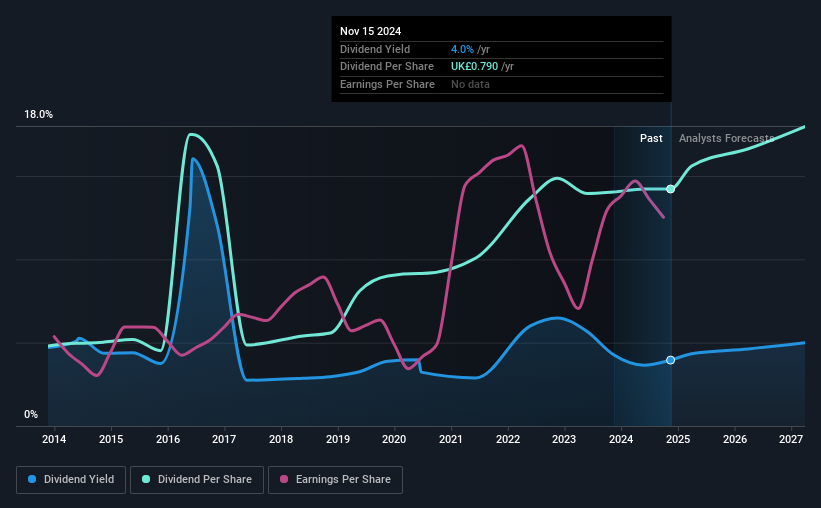Click the 2016 axis label
Image resolution: width=821 pixels, height=508 pixels.
(x=168, y=439)
